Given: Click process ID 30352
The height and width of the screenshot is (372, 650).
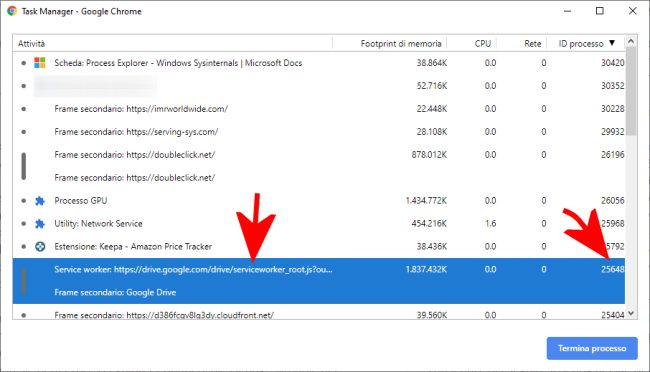Looking at the screenshot, I should (x=613, y=86).
